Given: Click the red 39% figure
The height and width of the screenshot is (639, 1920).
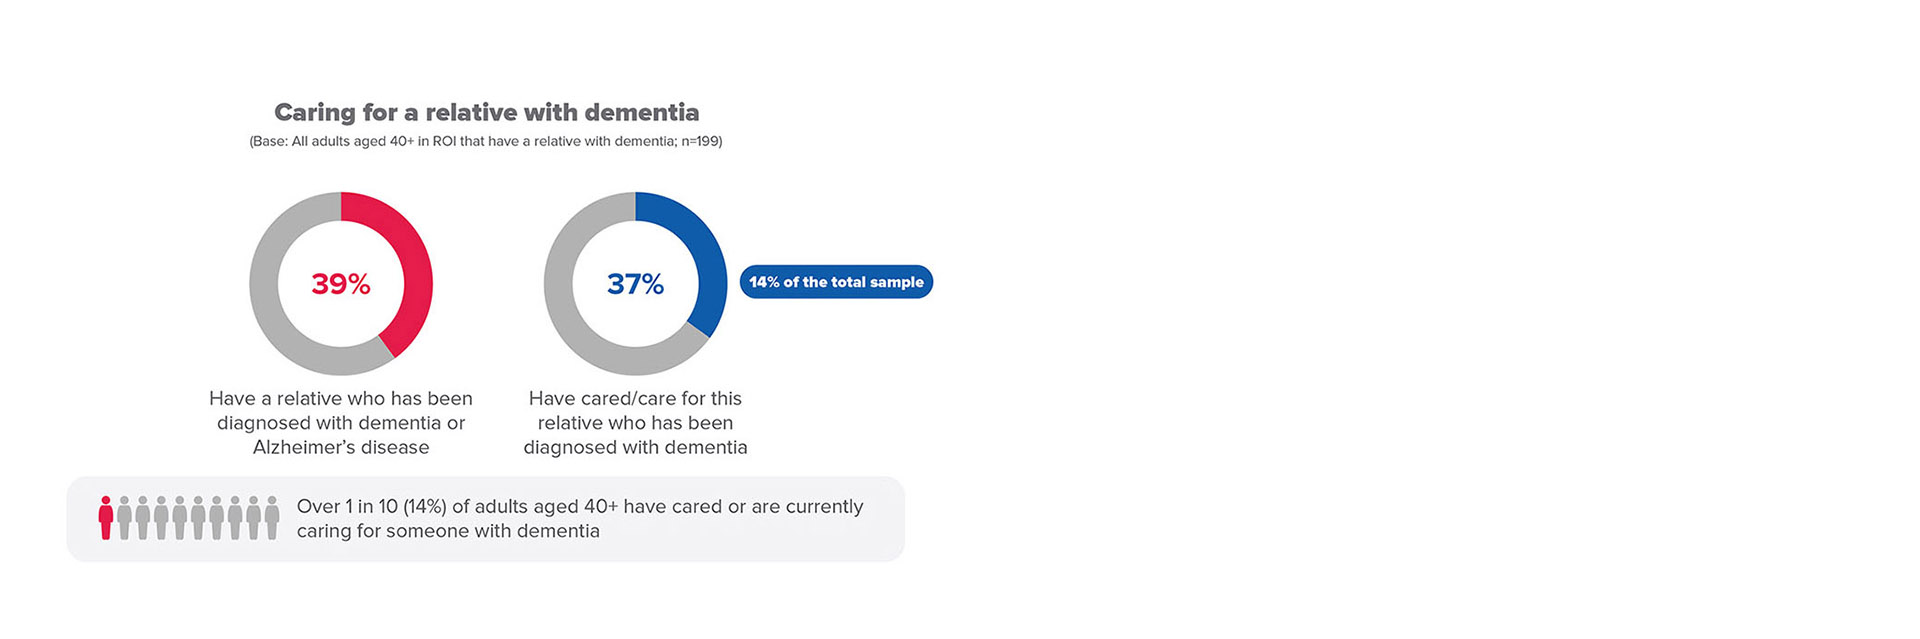Looking at the screenshot, I should pos(341,284).
